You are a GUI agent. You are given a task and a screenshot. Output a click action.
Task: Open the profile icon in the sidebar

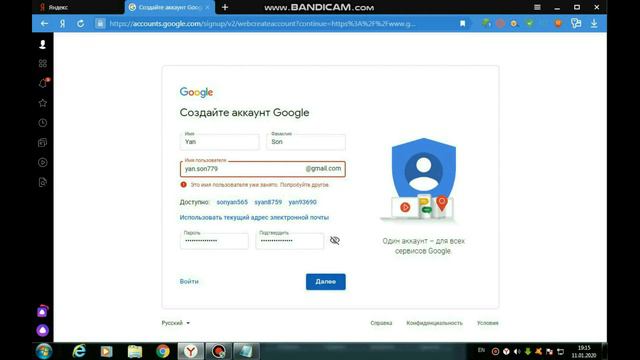coord(42,44)
